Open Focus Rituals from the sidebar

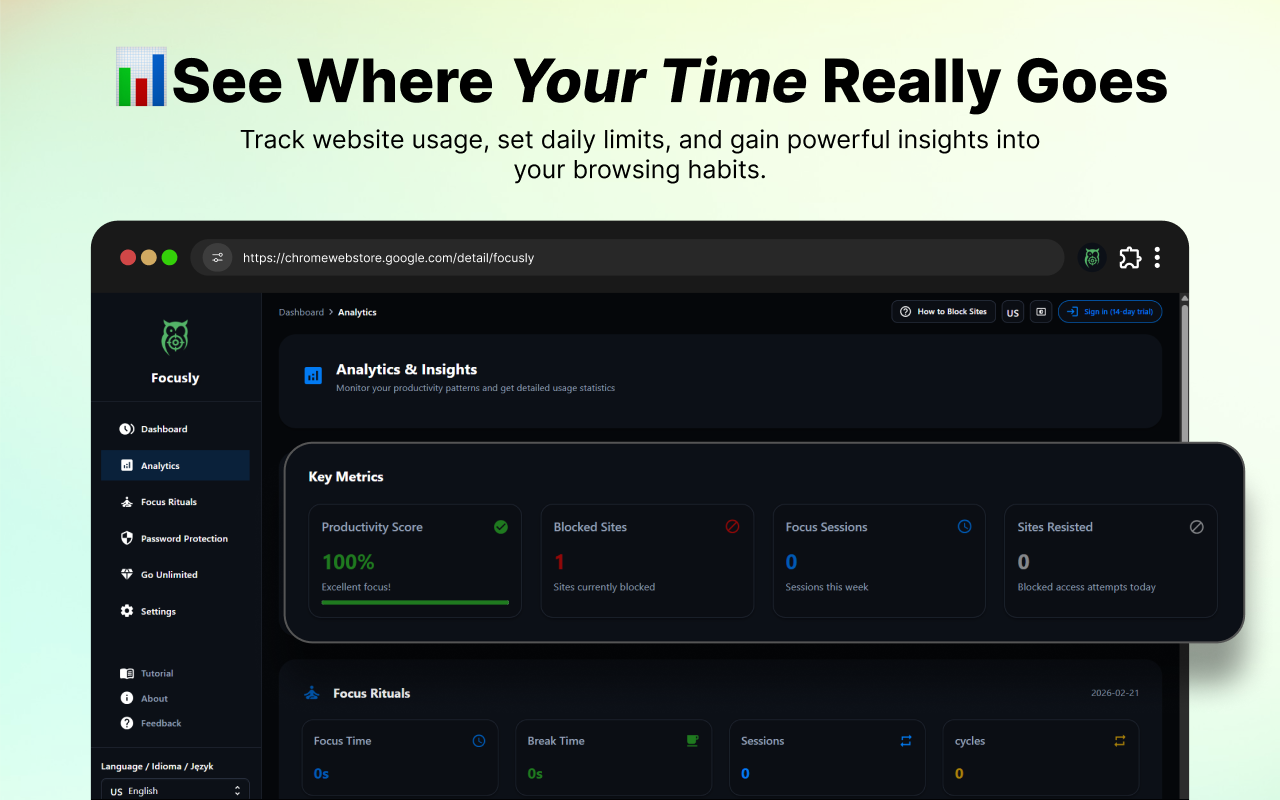[x=175, y=502]
